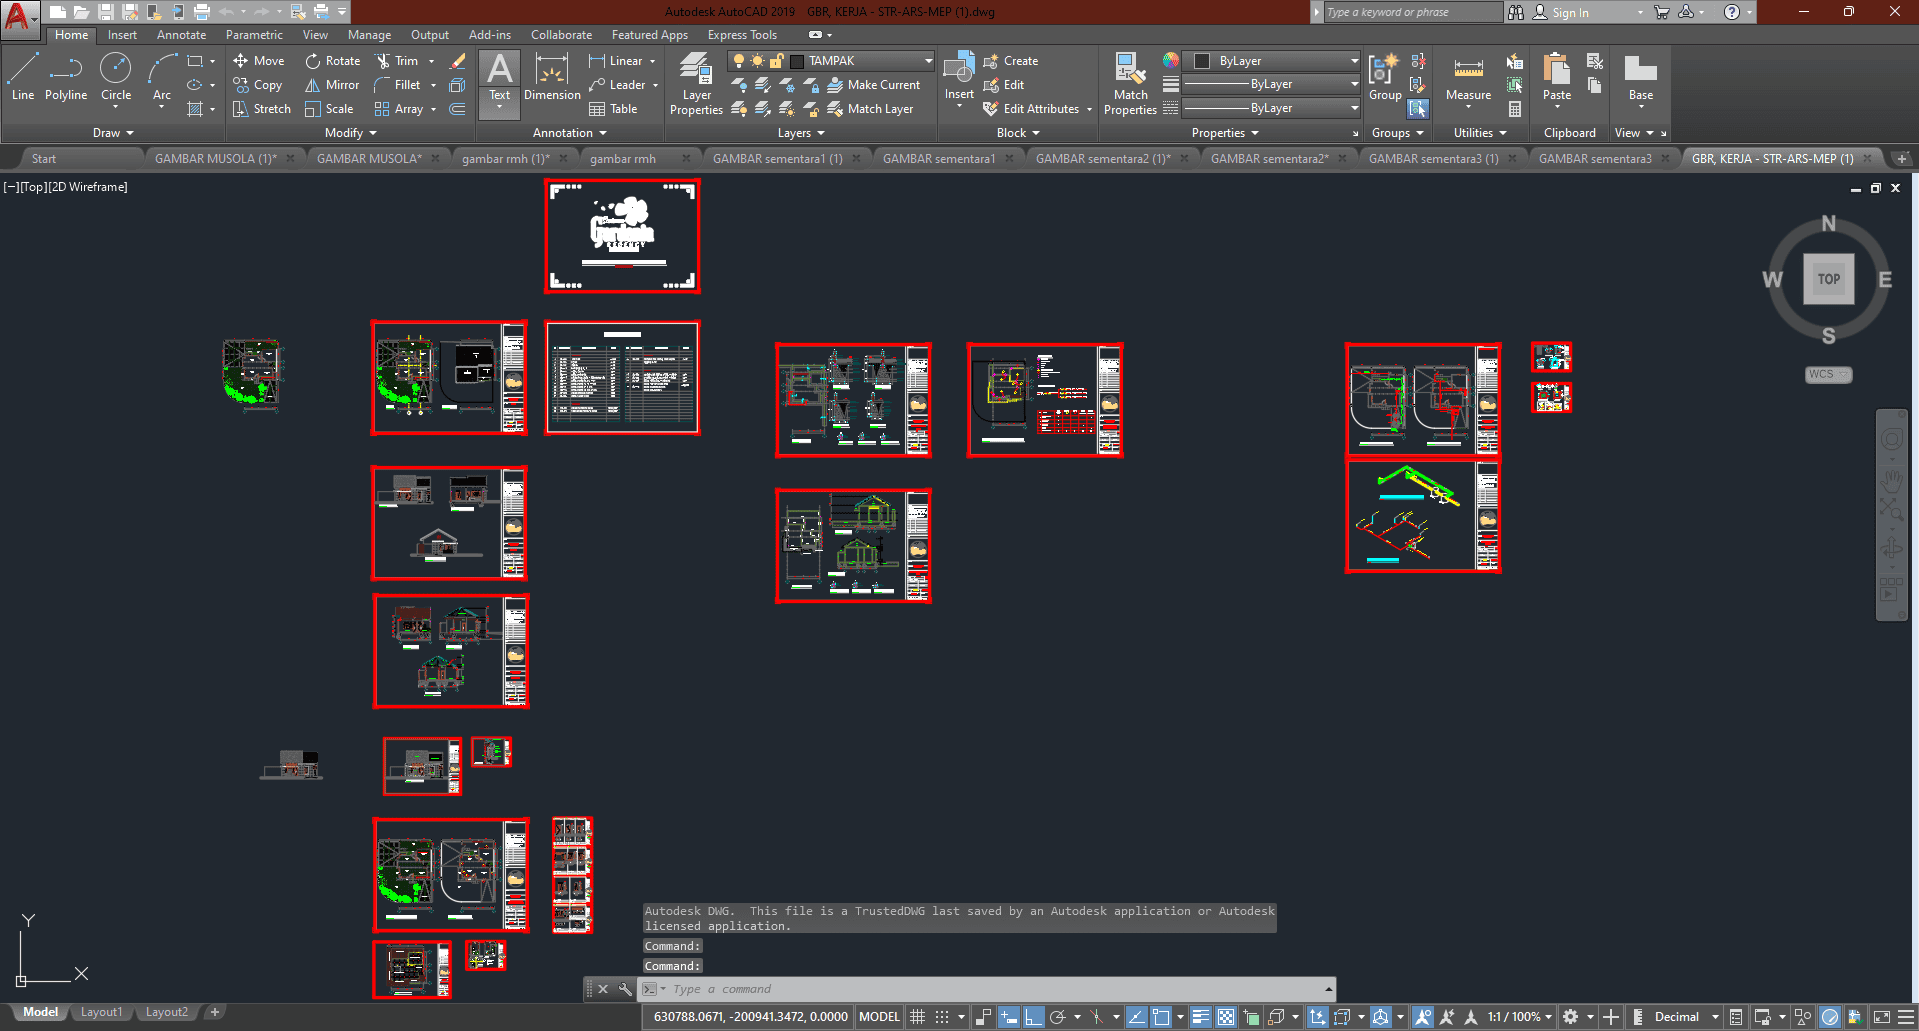
Task: Select the Polyline drawing tool
Action: click(65, 78)
